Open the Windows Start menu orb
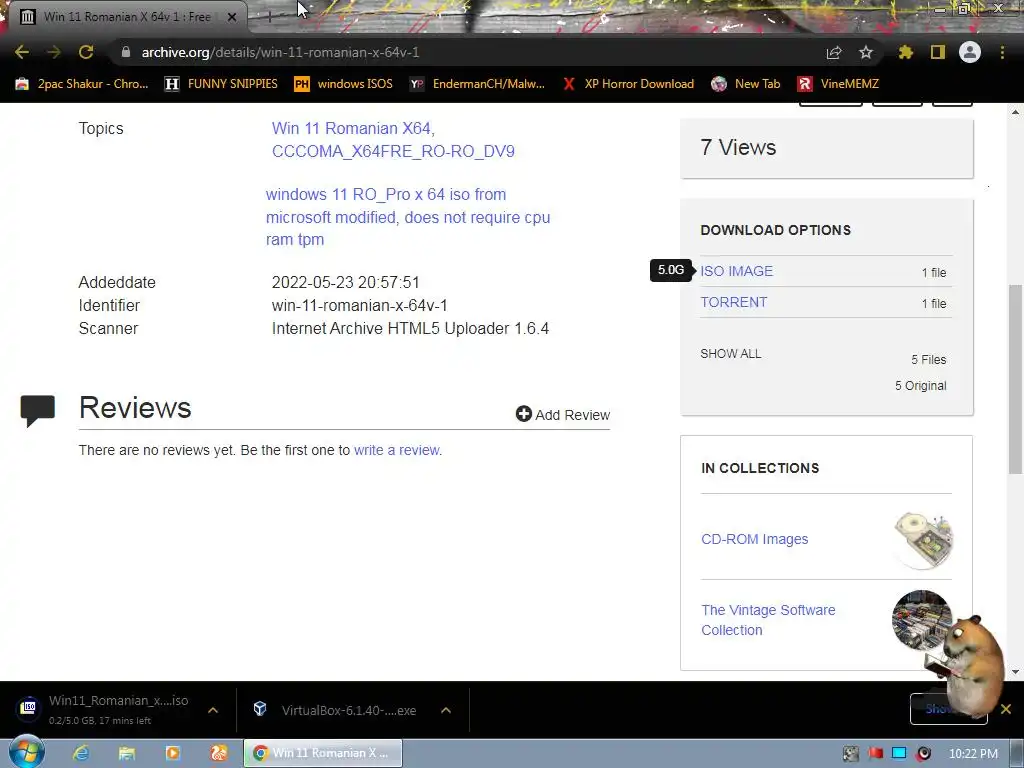The height and width of the screenshot is (768, 1024). (27, 752)
